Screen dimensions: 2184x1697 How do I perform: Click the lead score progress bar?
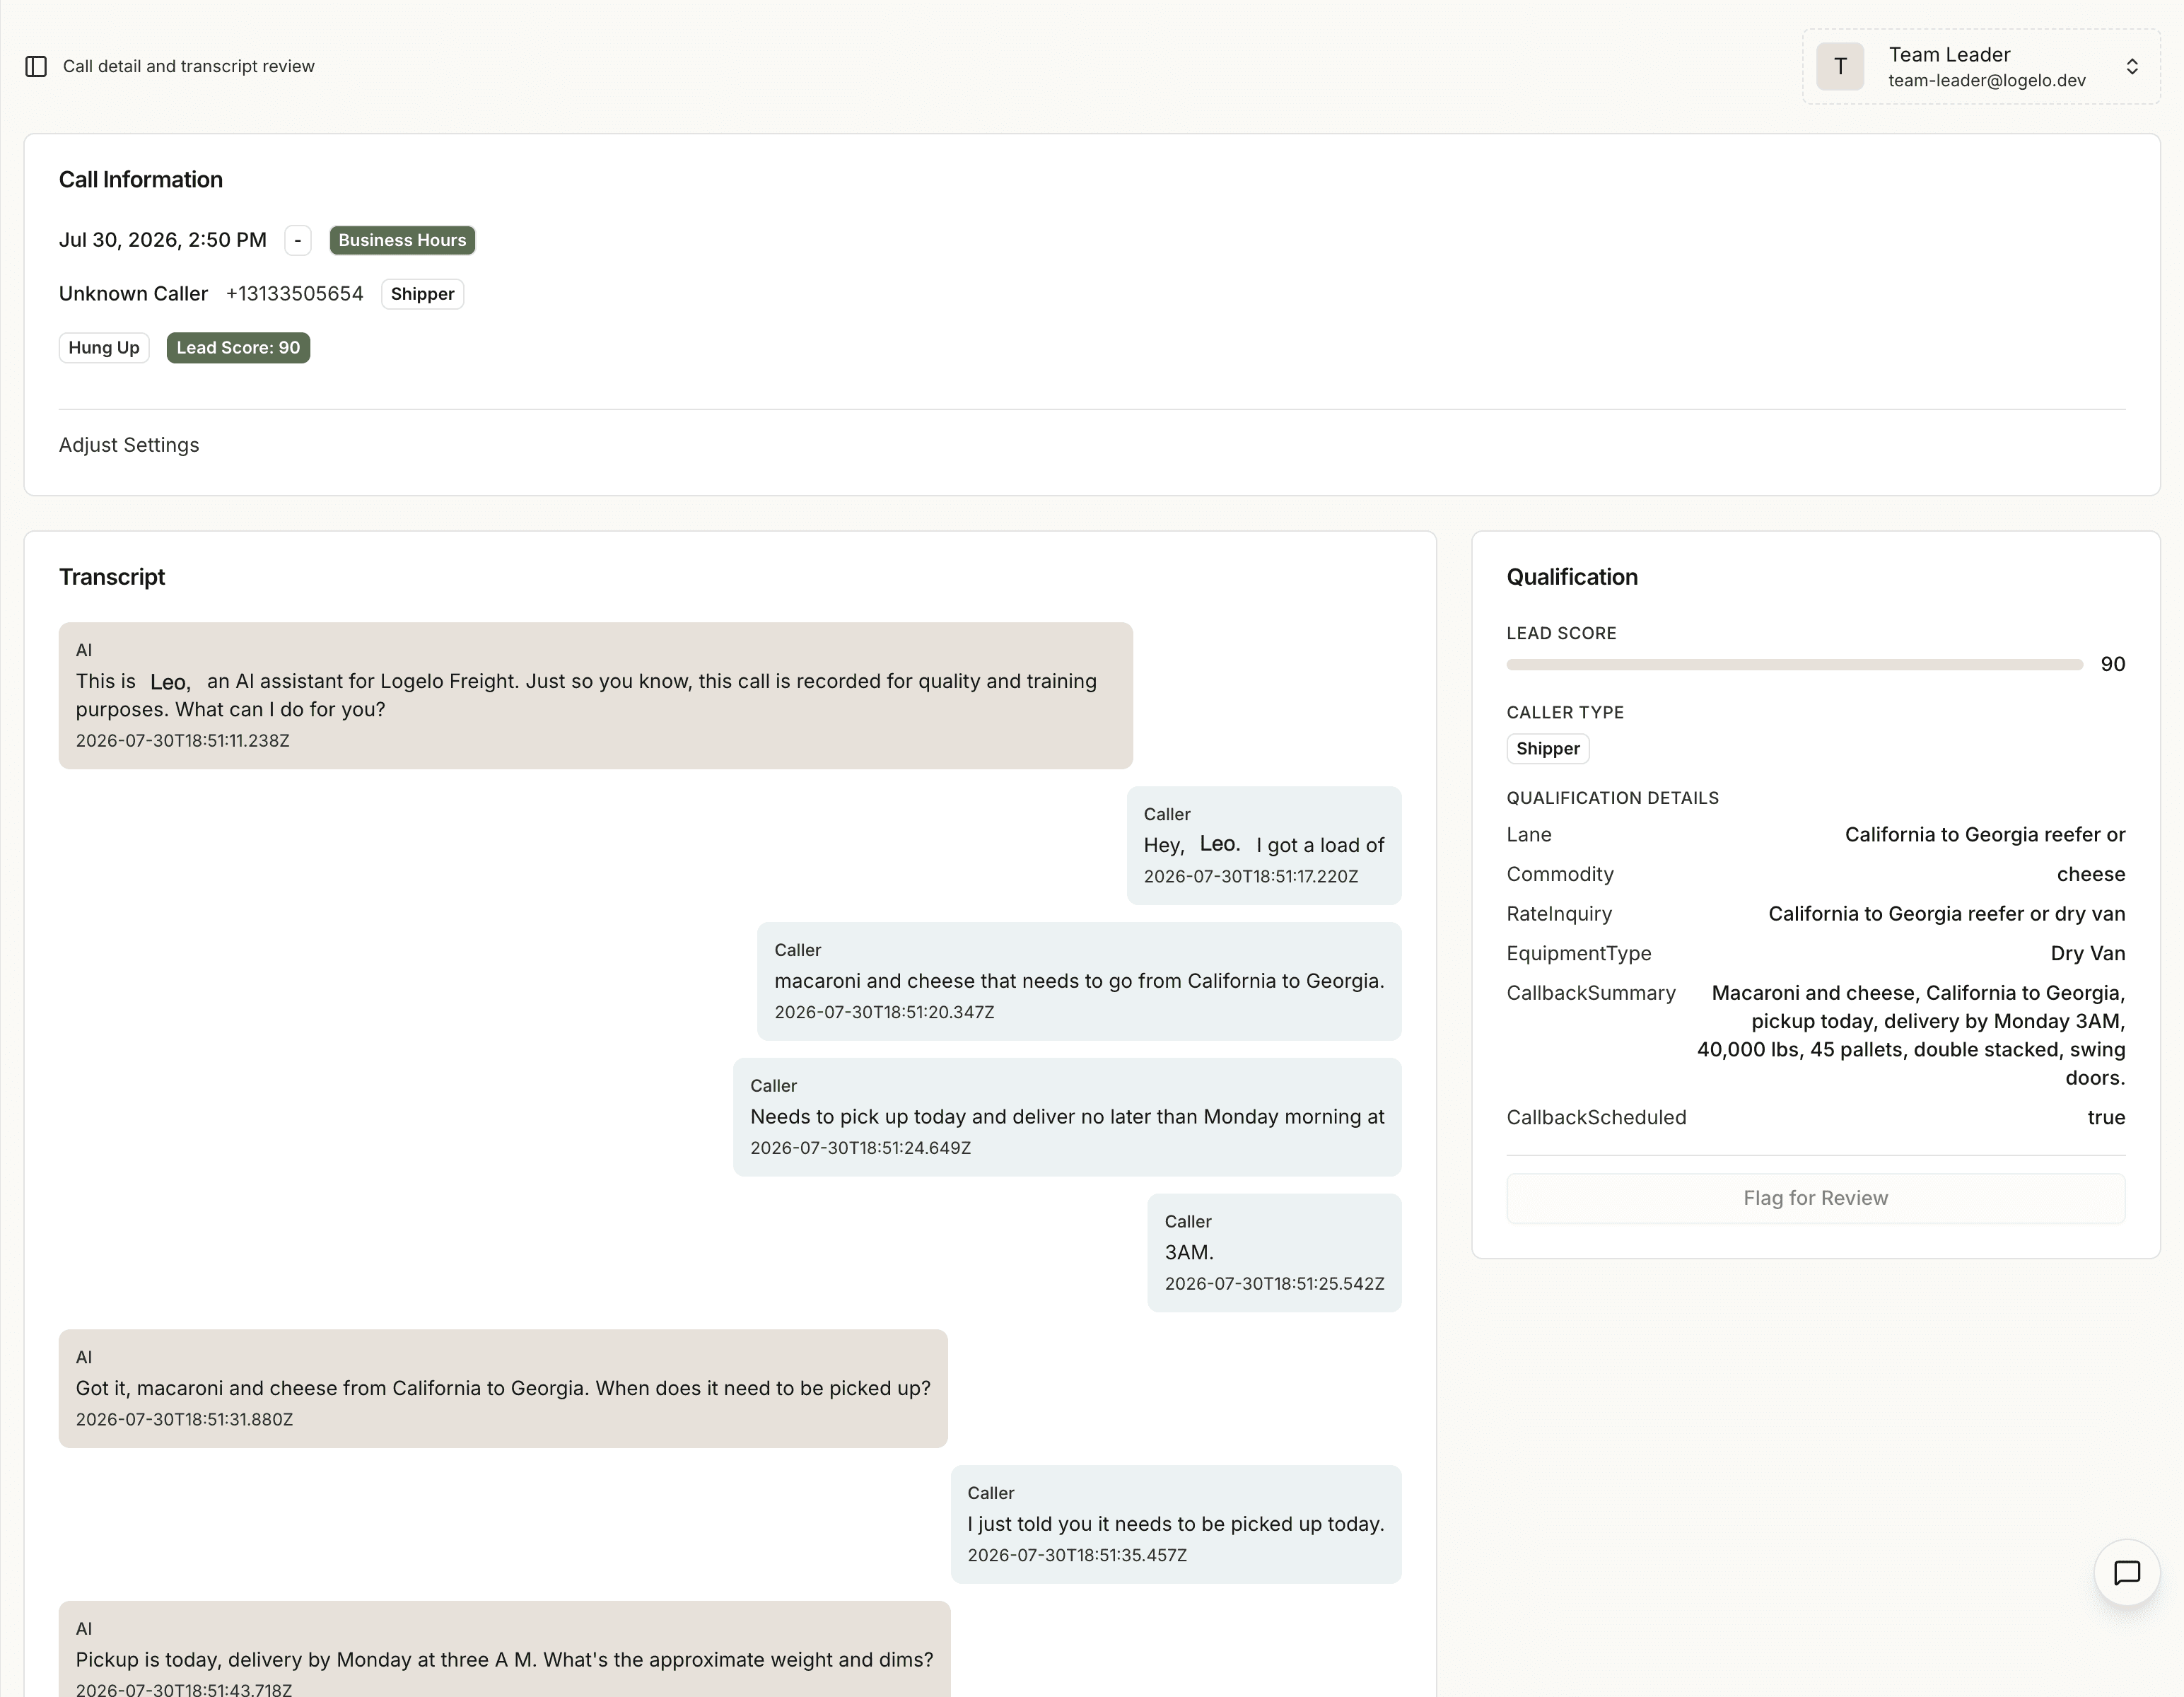pyautogui.click(x=1794, y=665)
